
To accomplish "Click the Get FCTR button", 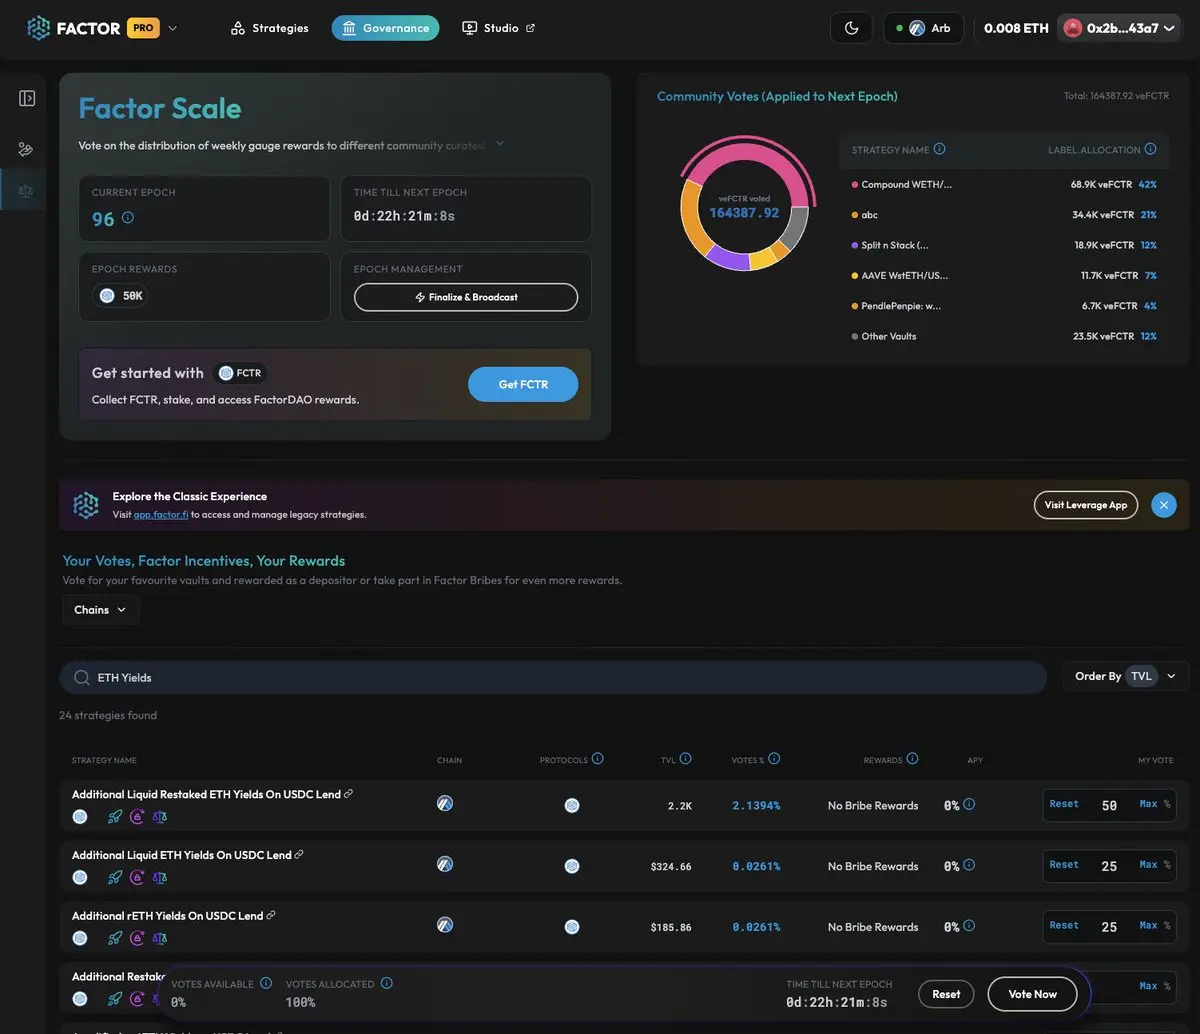I will (523, 385).
